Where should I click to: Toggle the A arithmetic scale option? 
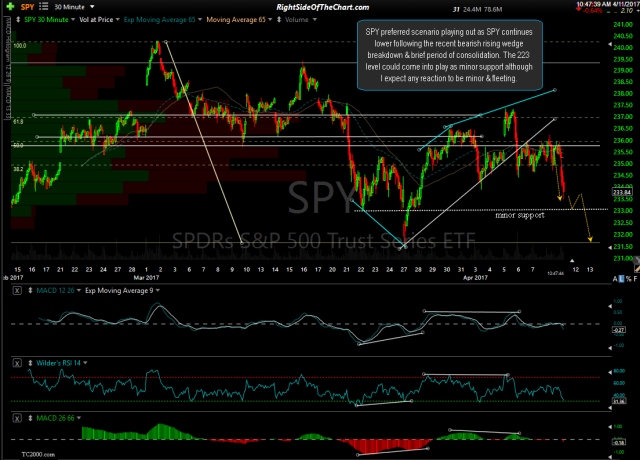pos(615,279)
